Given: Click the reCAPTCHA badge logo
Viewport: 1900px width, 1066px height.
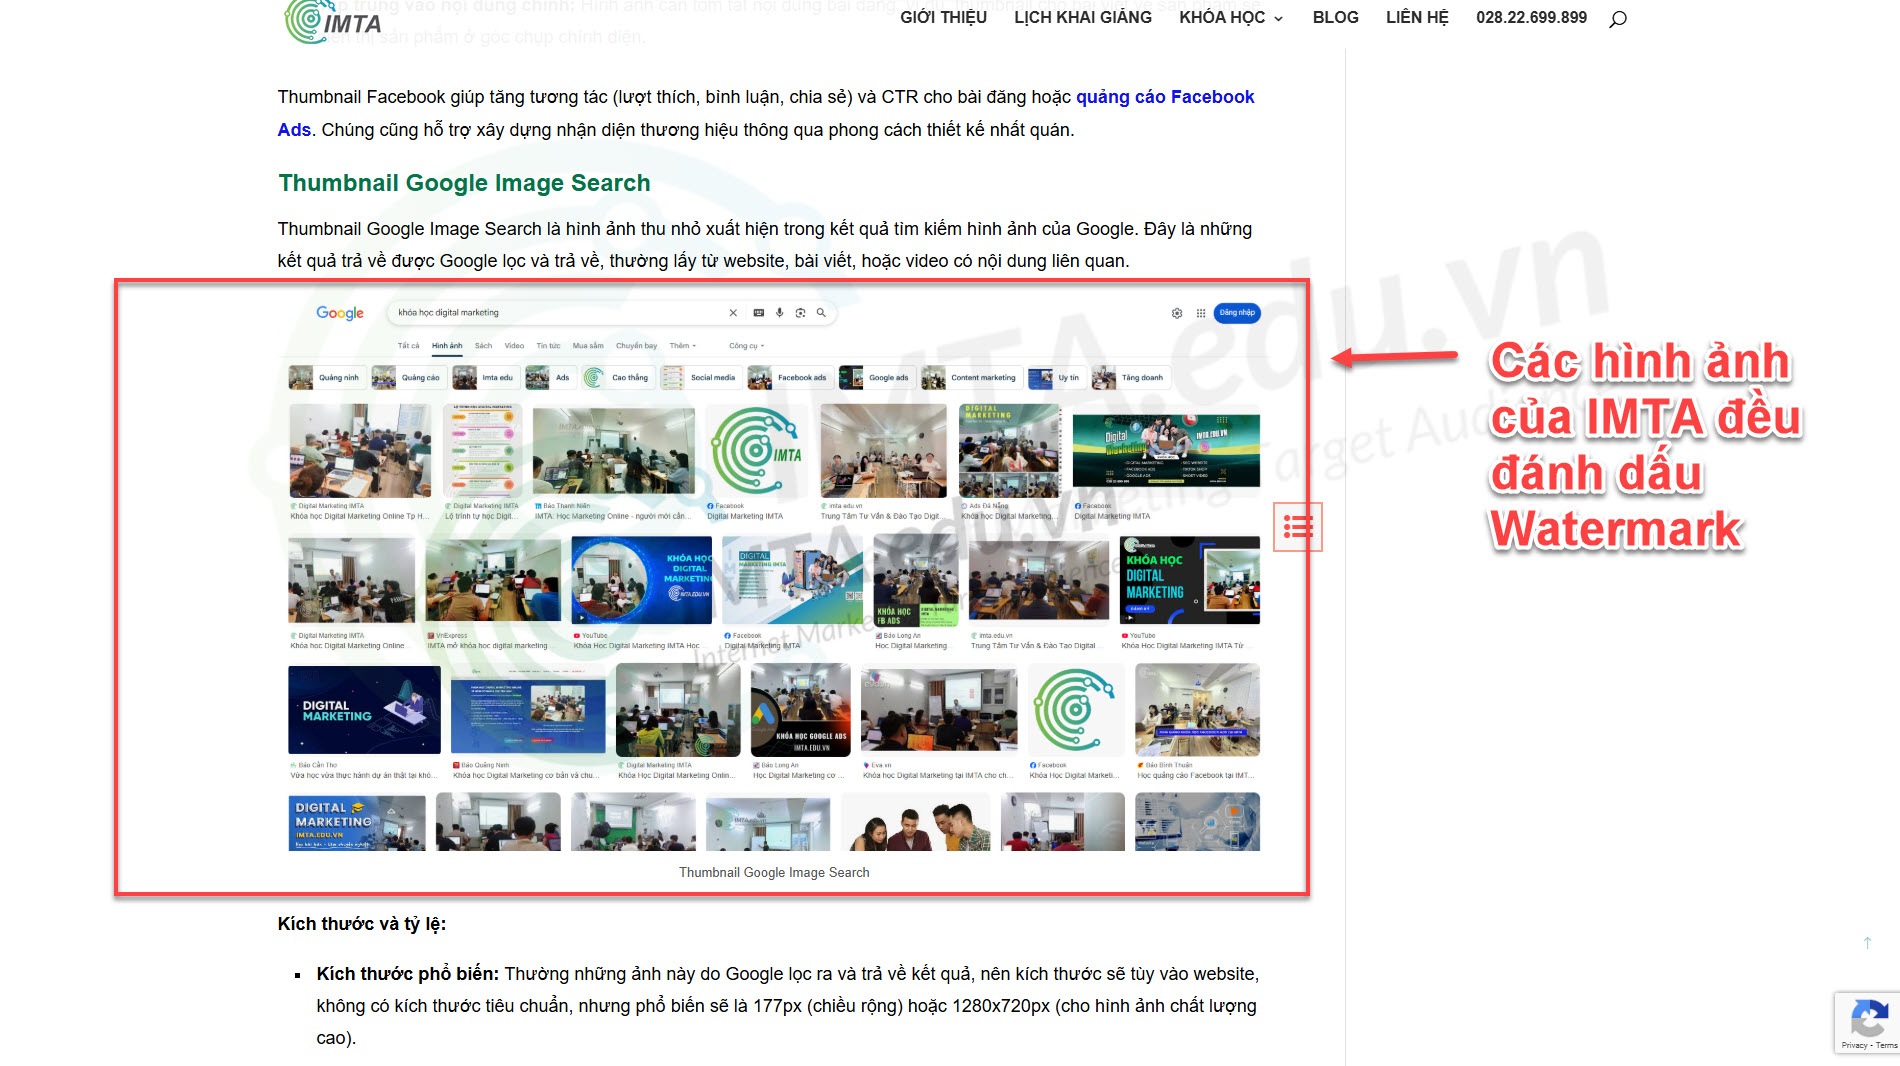Looking at the screenshot, I should [x=1868, y=1019].
